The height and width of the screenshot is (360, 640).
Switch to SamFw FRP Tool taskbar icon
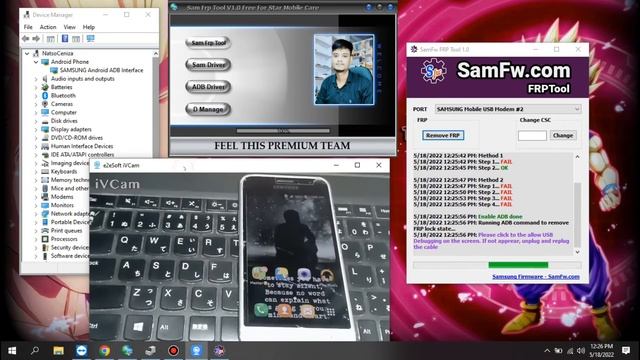click(x=219, y=351)
